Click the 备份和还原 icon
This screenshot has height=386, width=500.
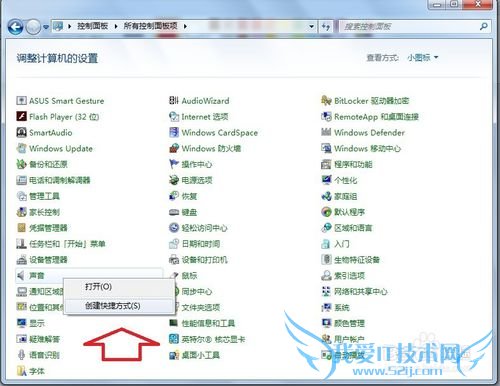click(22, 164)
